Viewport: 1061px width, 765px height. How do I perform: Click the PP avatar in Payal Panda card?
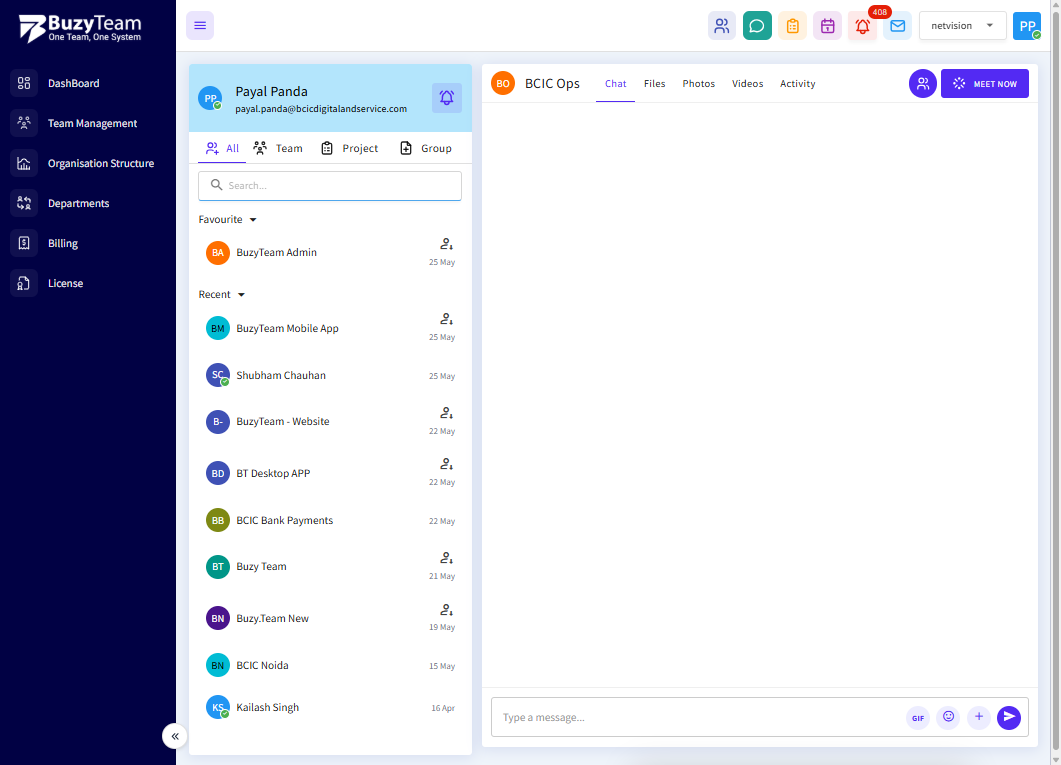point(210,98)
